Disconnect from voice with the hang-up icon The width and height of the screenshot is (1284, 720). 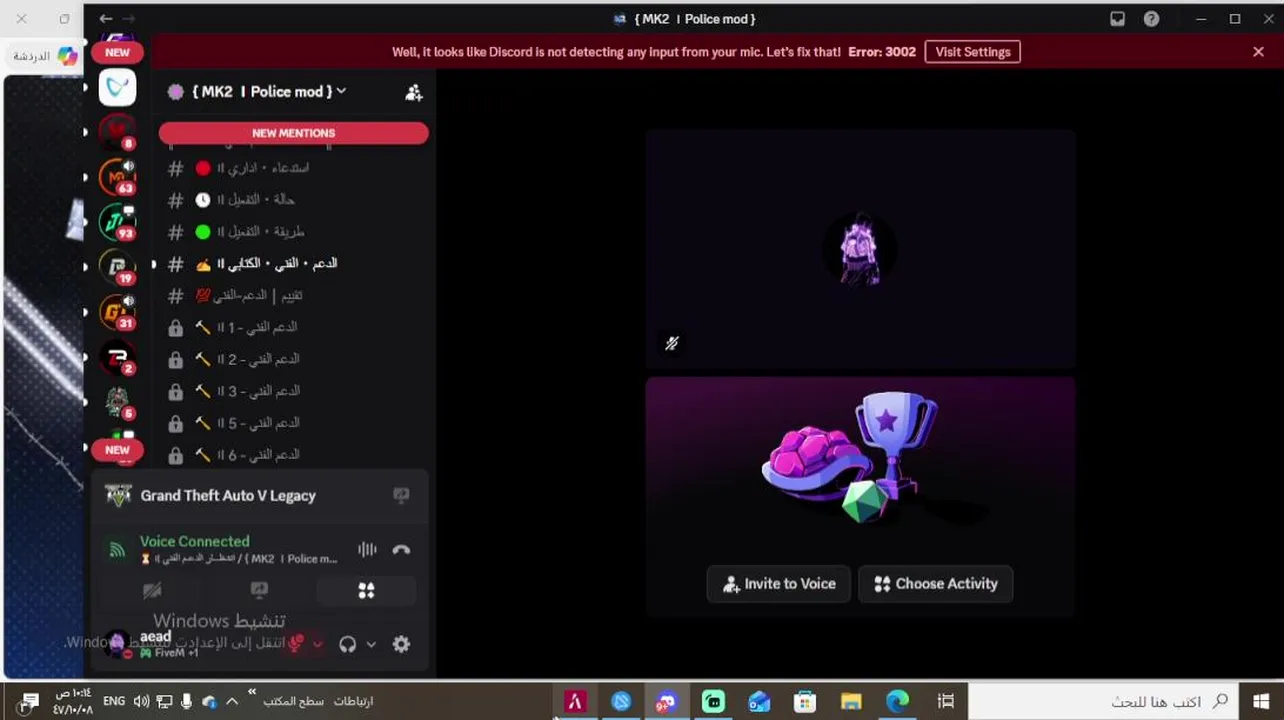coord(401,549)
